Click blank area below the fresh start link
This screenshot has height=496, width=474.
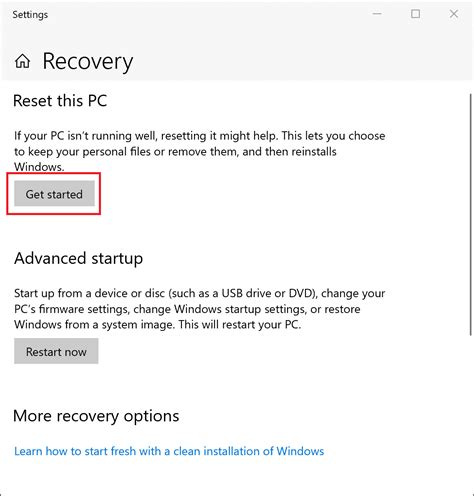coord(233,476)
